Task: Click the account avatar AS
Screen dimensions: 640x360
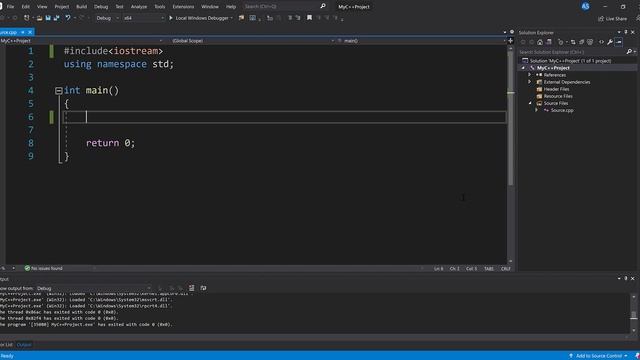Action: tap(585, 6)
